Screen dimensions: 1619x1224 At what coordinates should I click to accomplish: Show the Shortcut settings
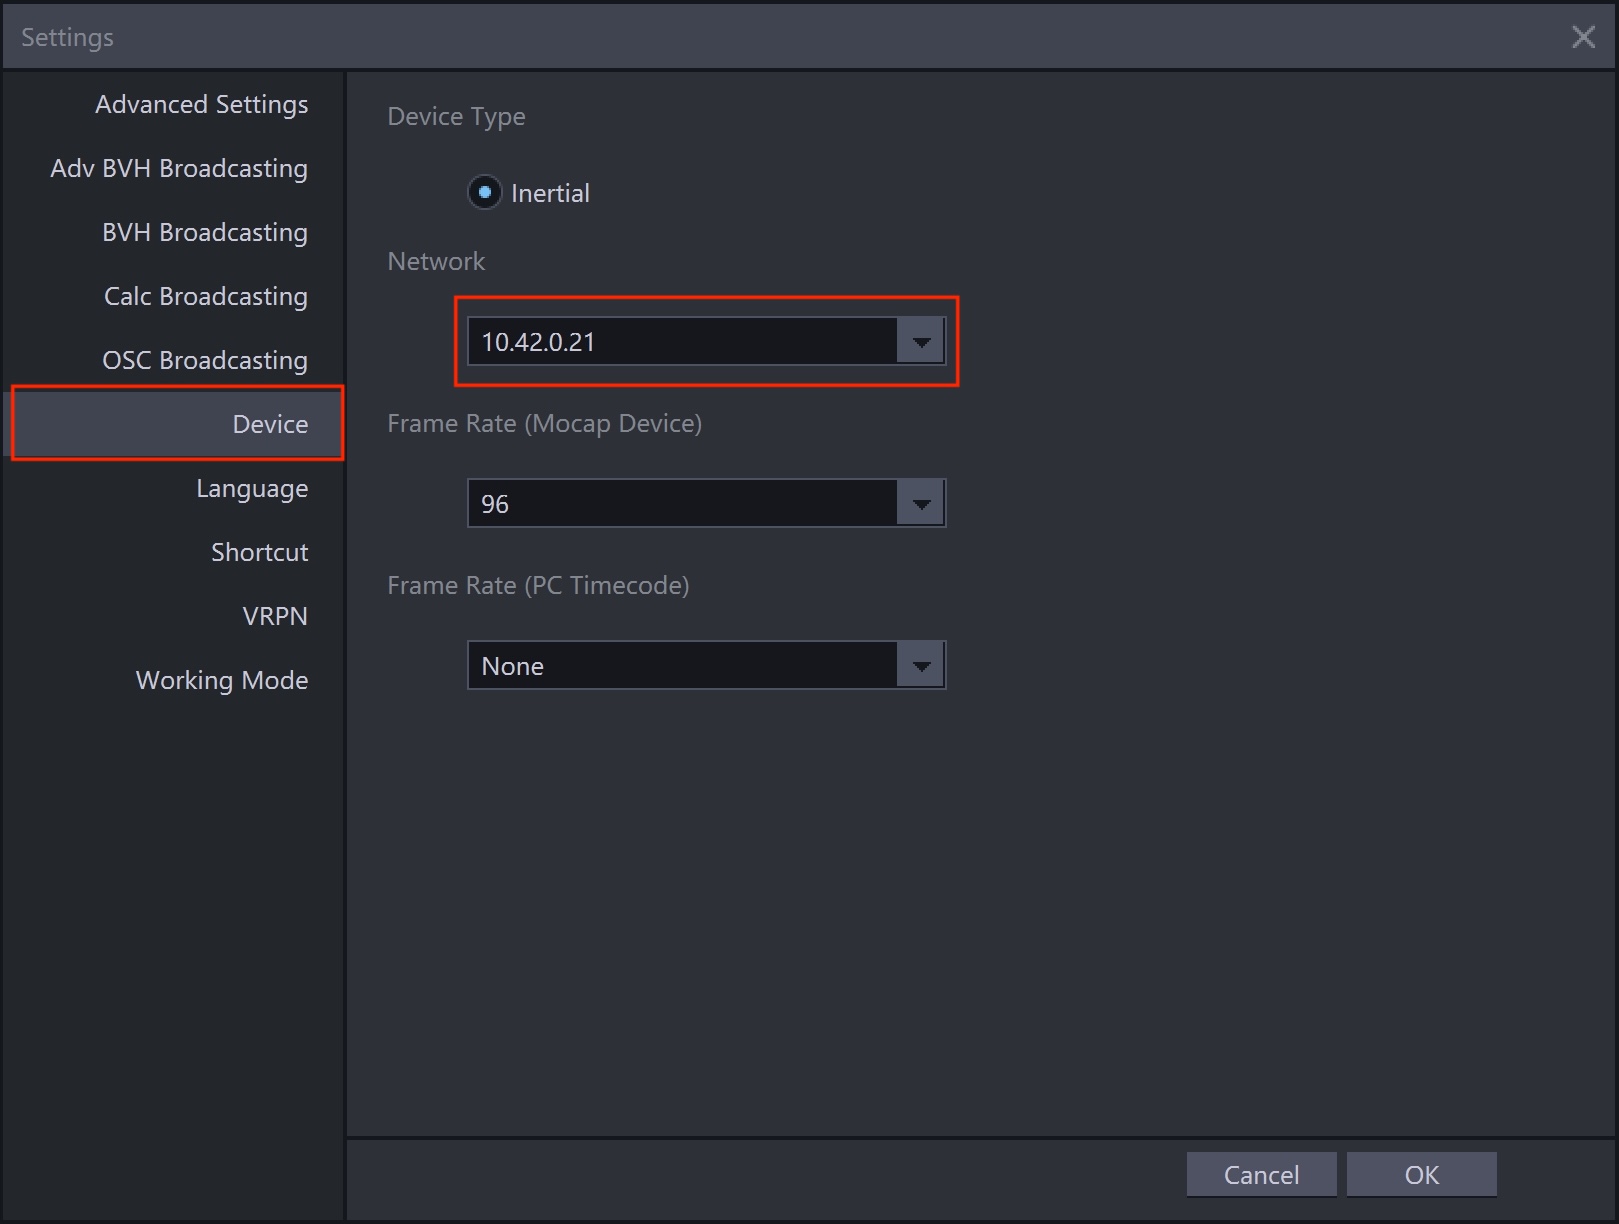pyautogui.click(x=259, y=553)
